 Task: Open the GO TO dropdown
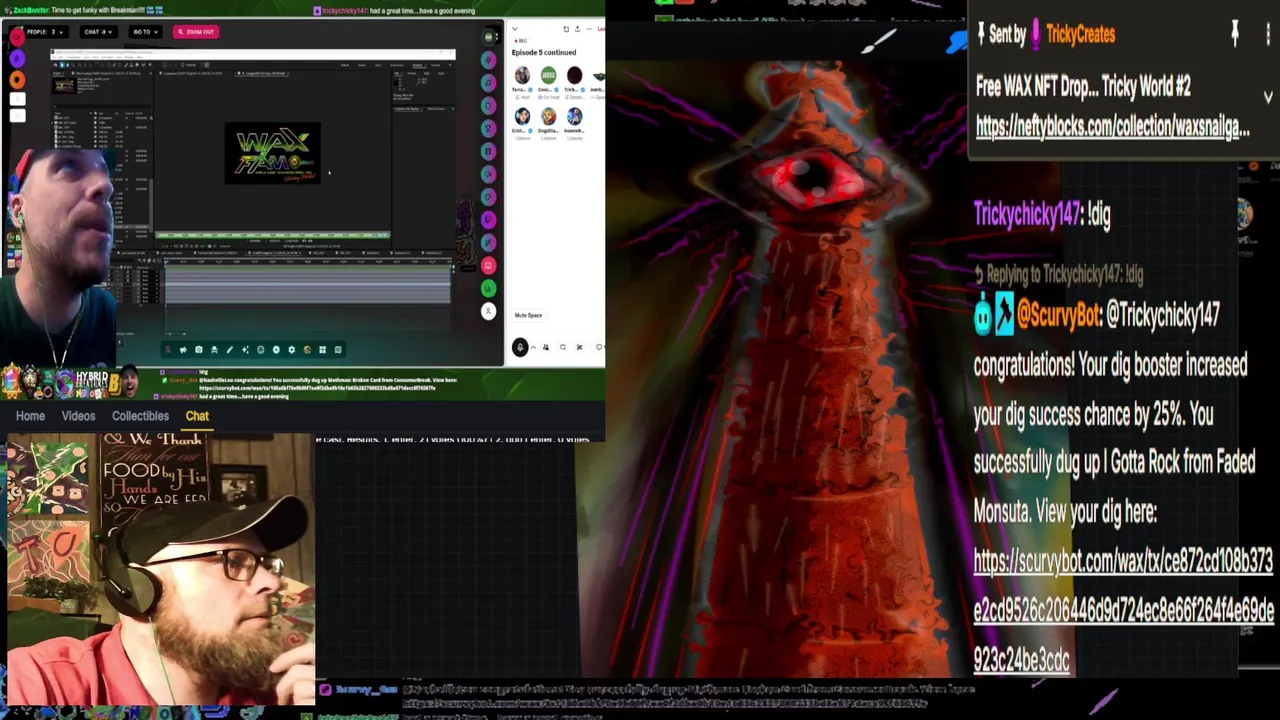point(144,32)
